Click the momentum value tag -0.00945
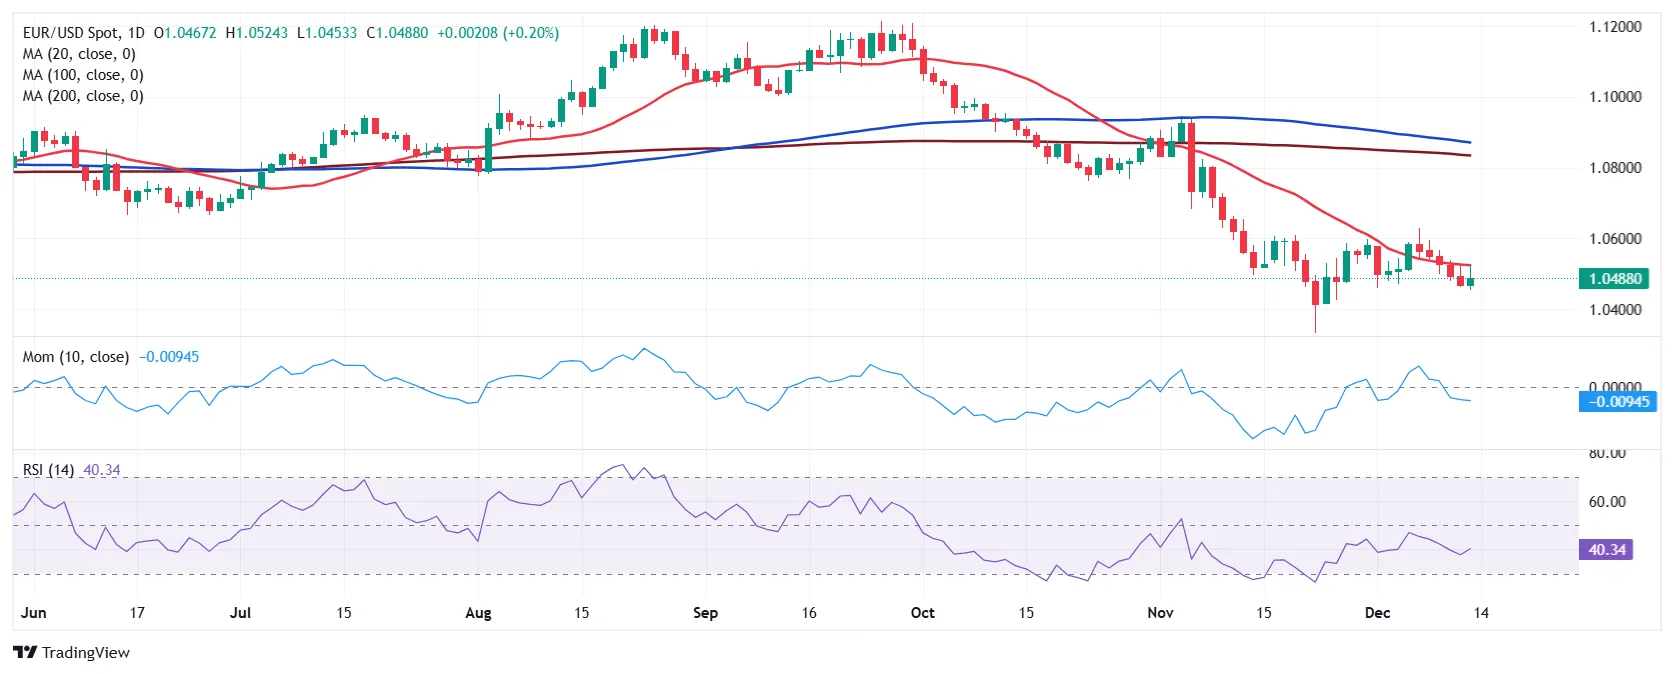 click(1618, 402)
